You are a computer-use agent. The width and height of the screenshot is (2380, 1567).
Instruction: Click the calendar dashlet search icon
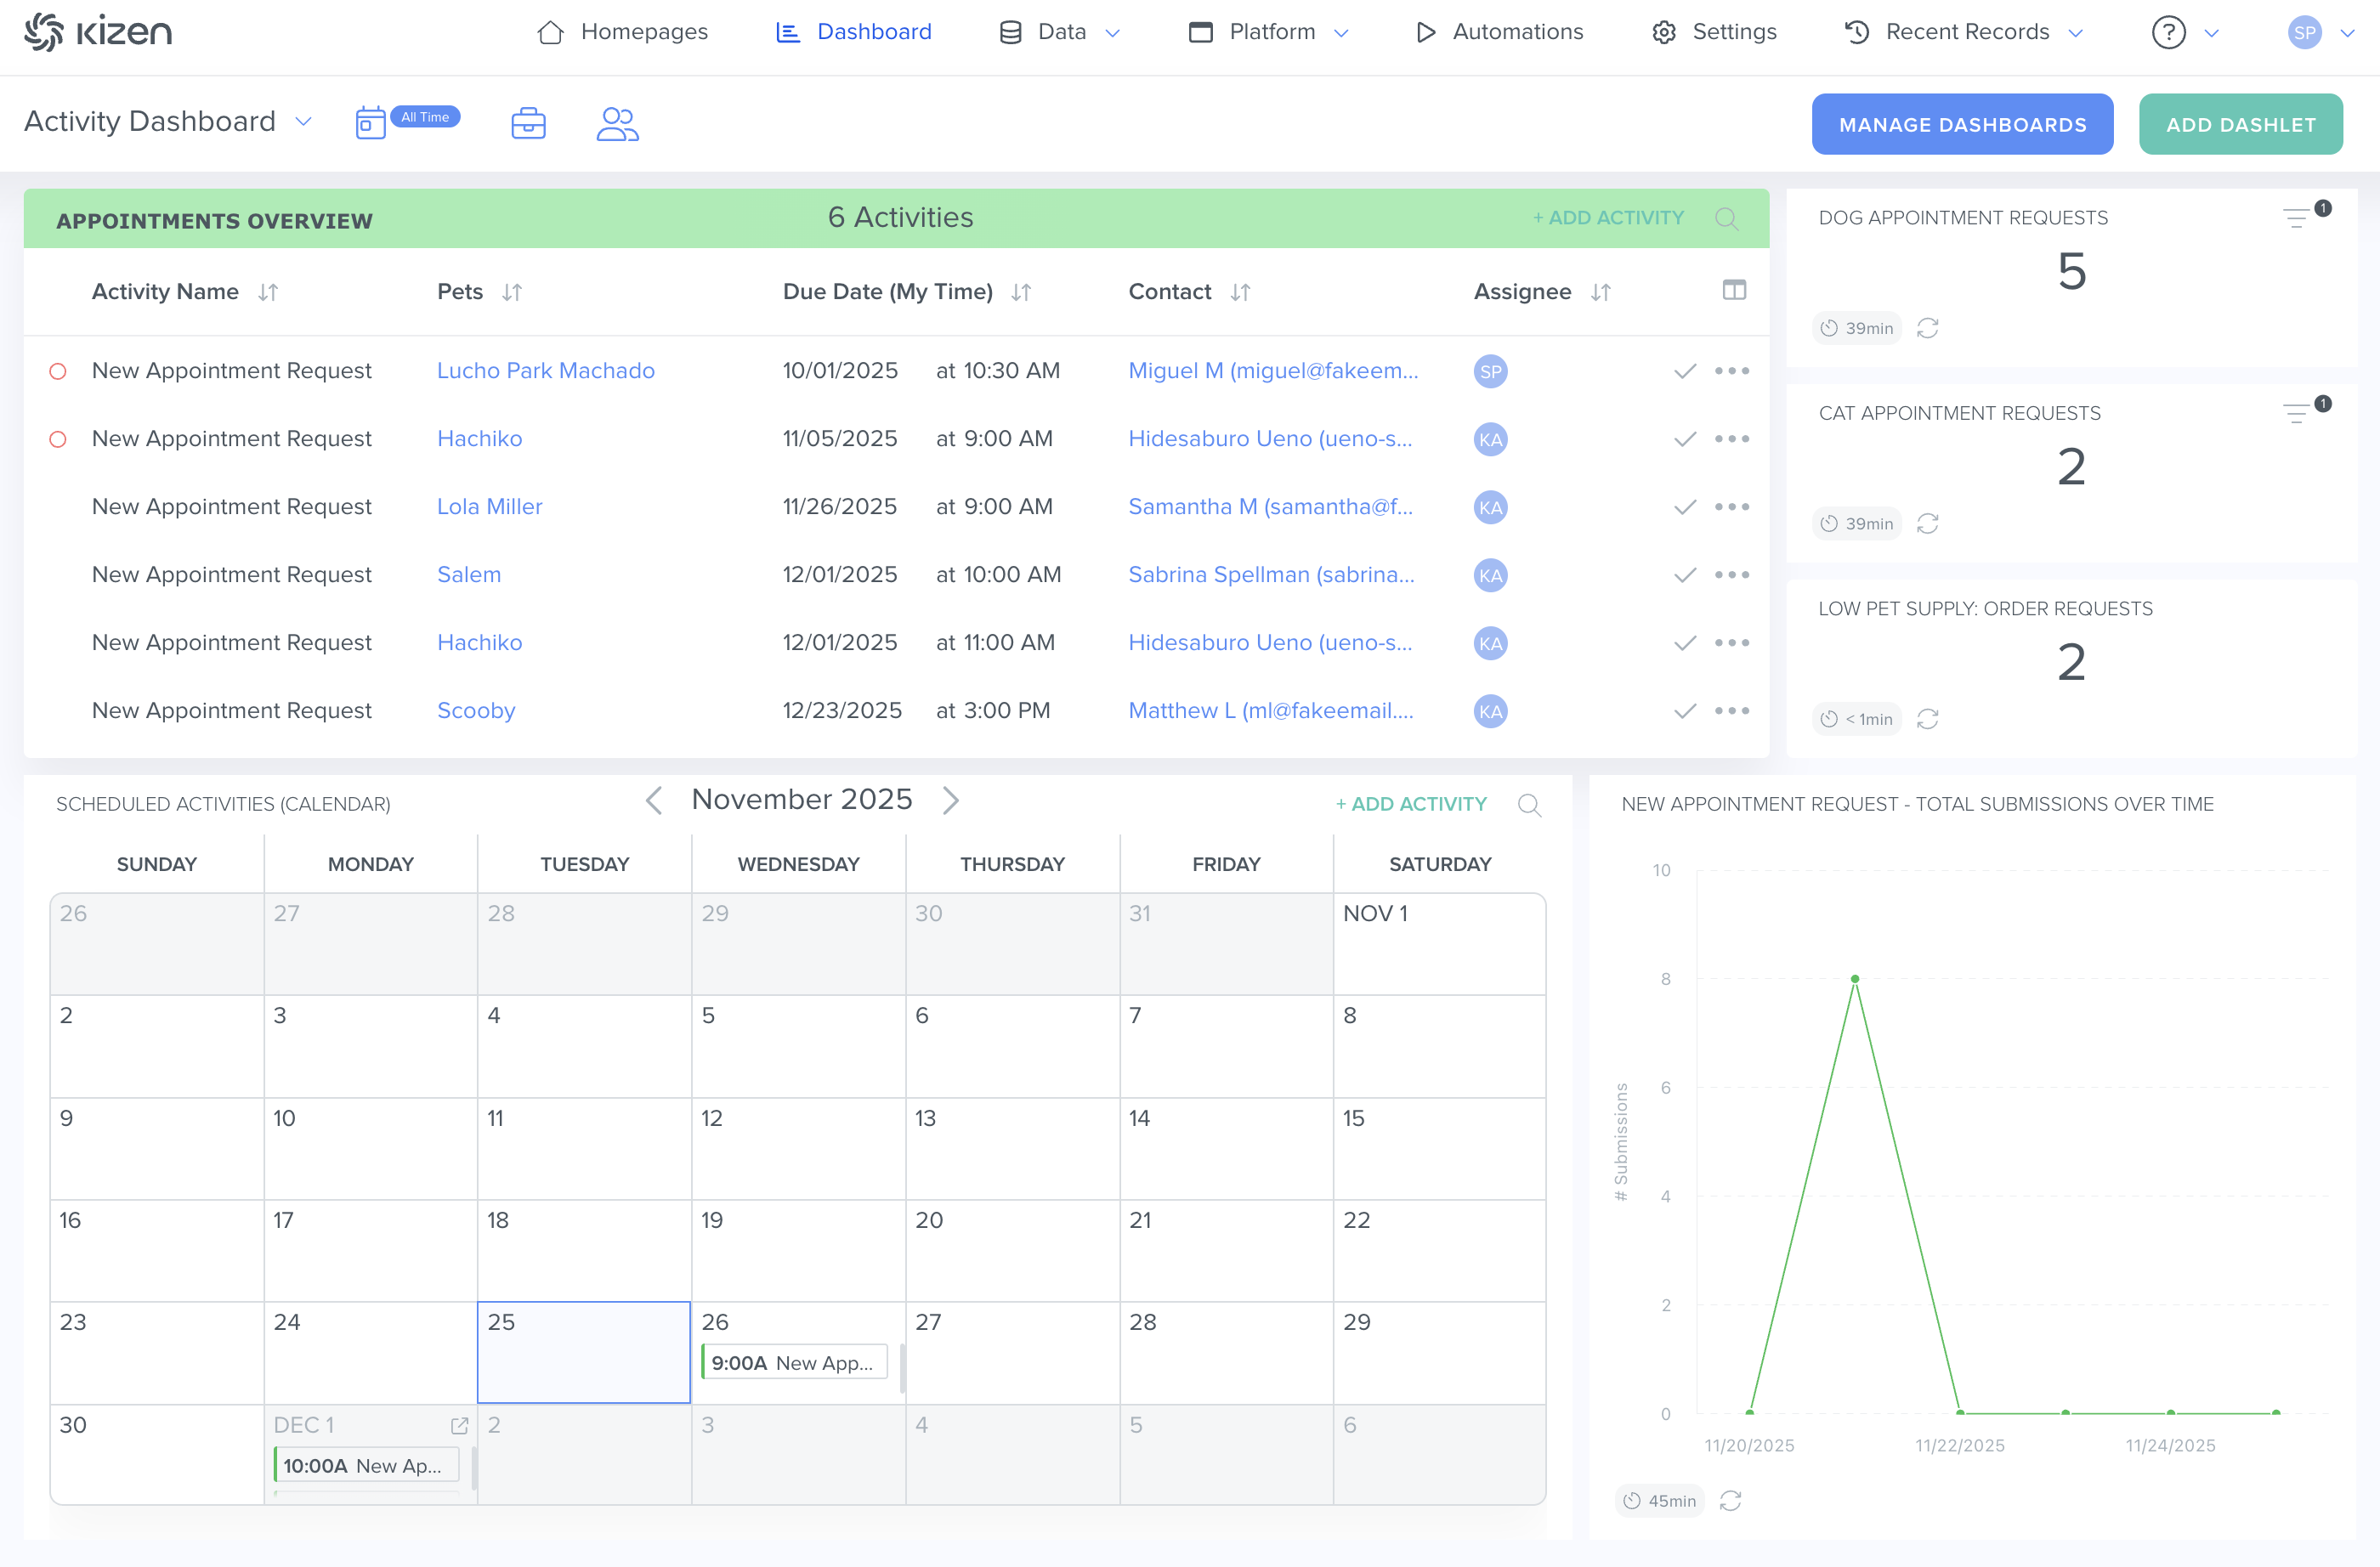tap(1529, 804)
